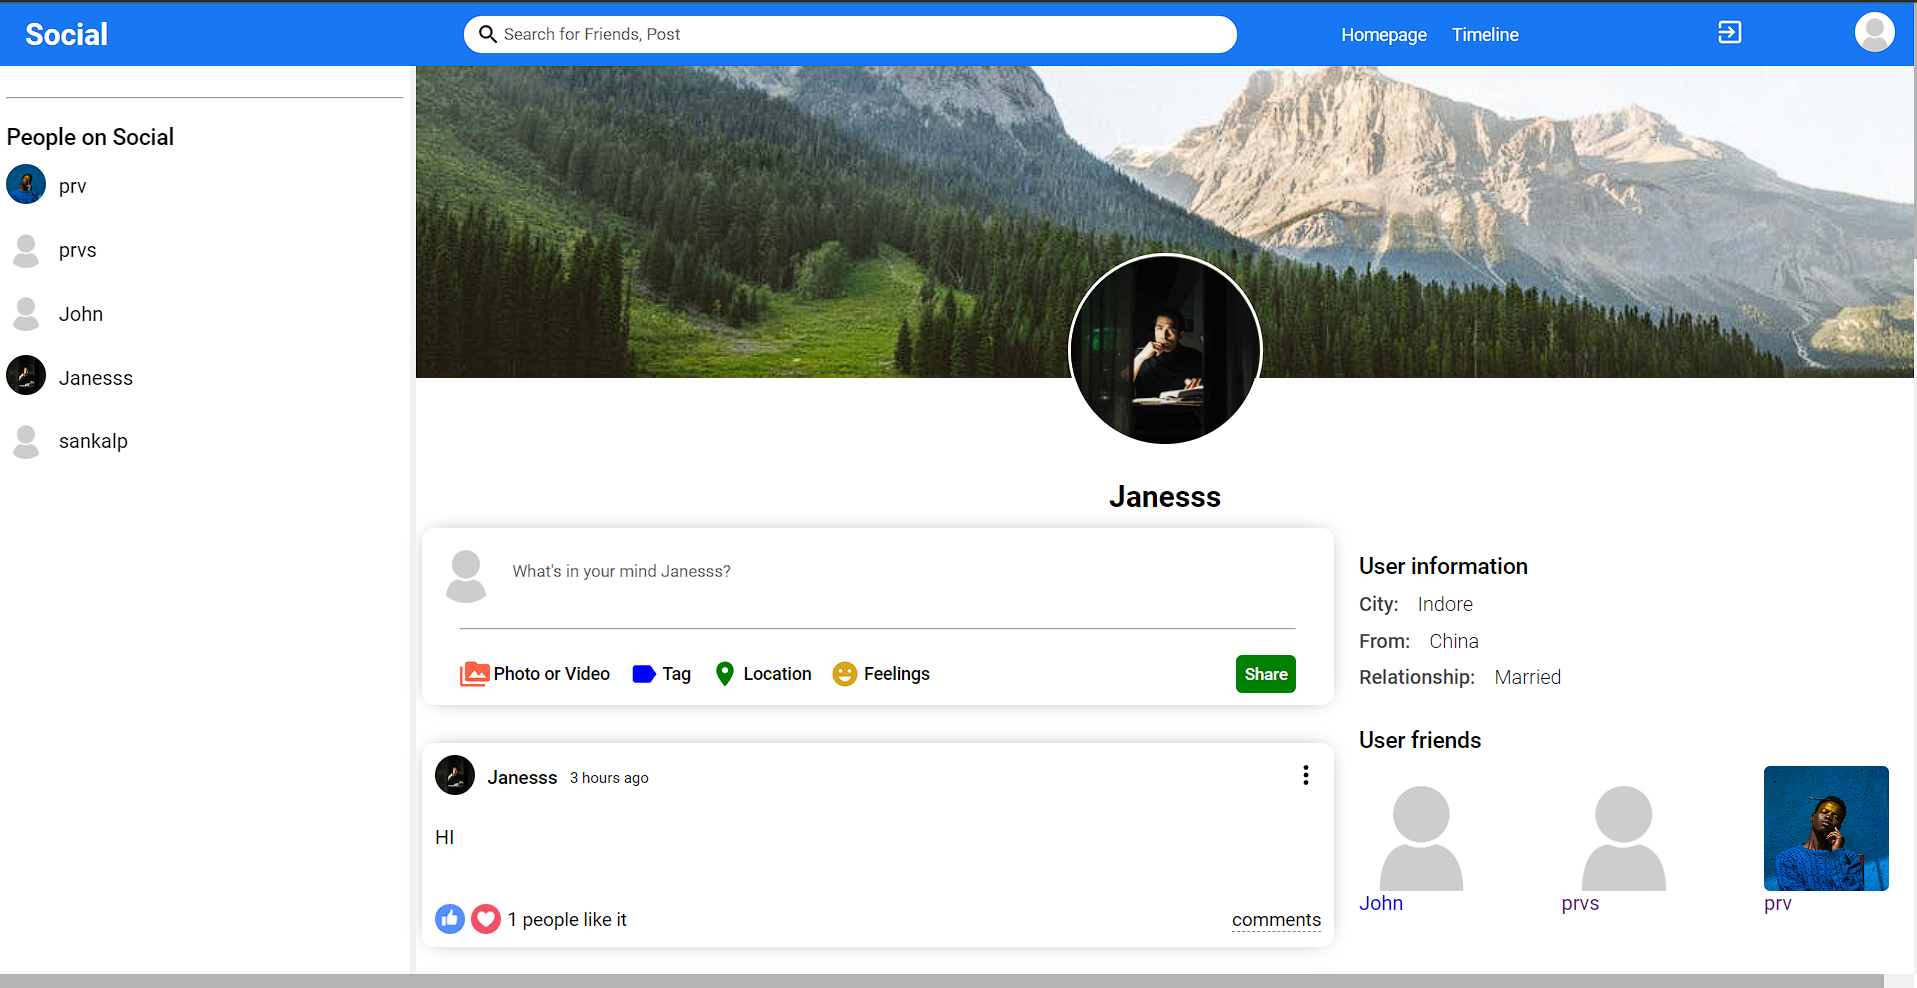This screenshot has height=988, width=1917.
Task: Select Janesss in the People on Social list
Action: [x=96, y=378]
